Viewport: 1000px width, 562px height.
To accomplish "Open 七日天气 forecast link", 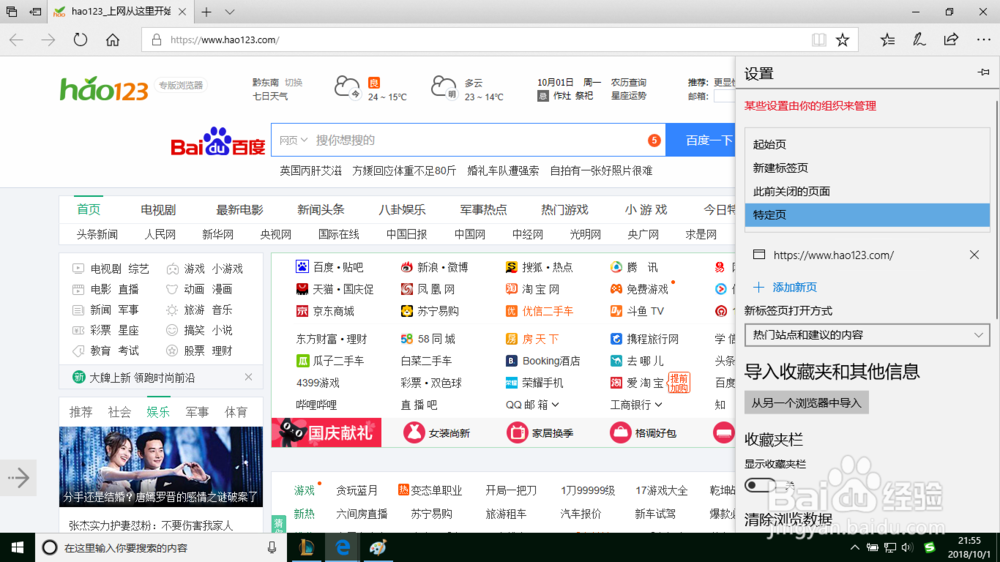I will pos(270,96).
